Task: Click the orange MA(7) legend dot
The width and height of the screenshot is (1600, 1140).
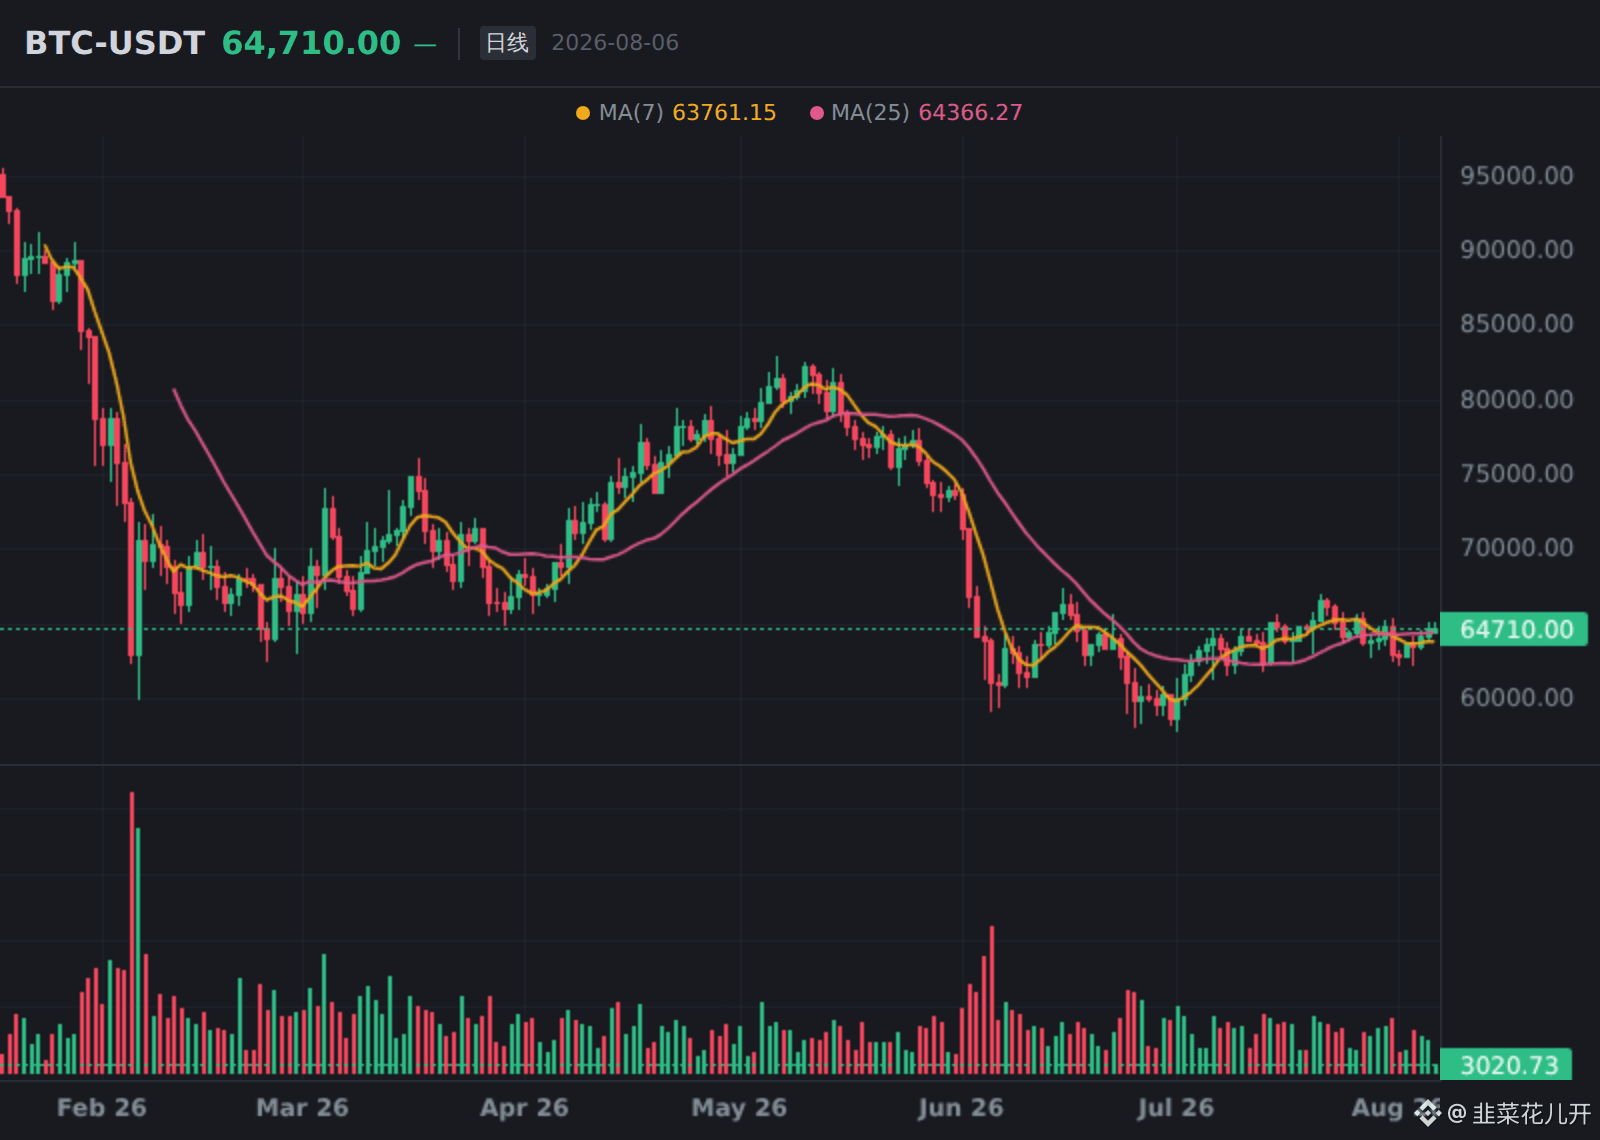Action: (583, 113)
